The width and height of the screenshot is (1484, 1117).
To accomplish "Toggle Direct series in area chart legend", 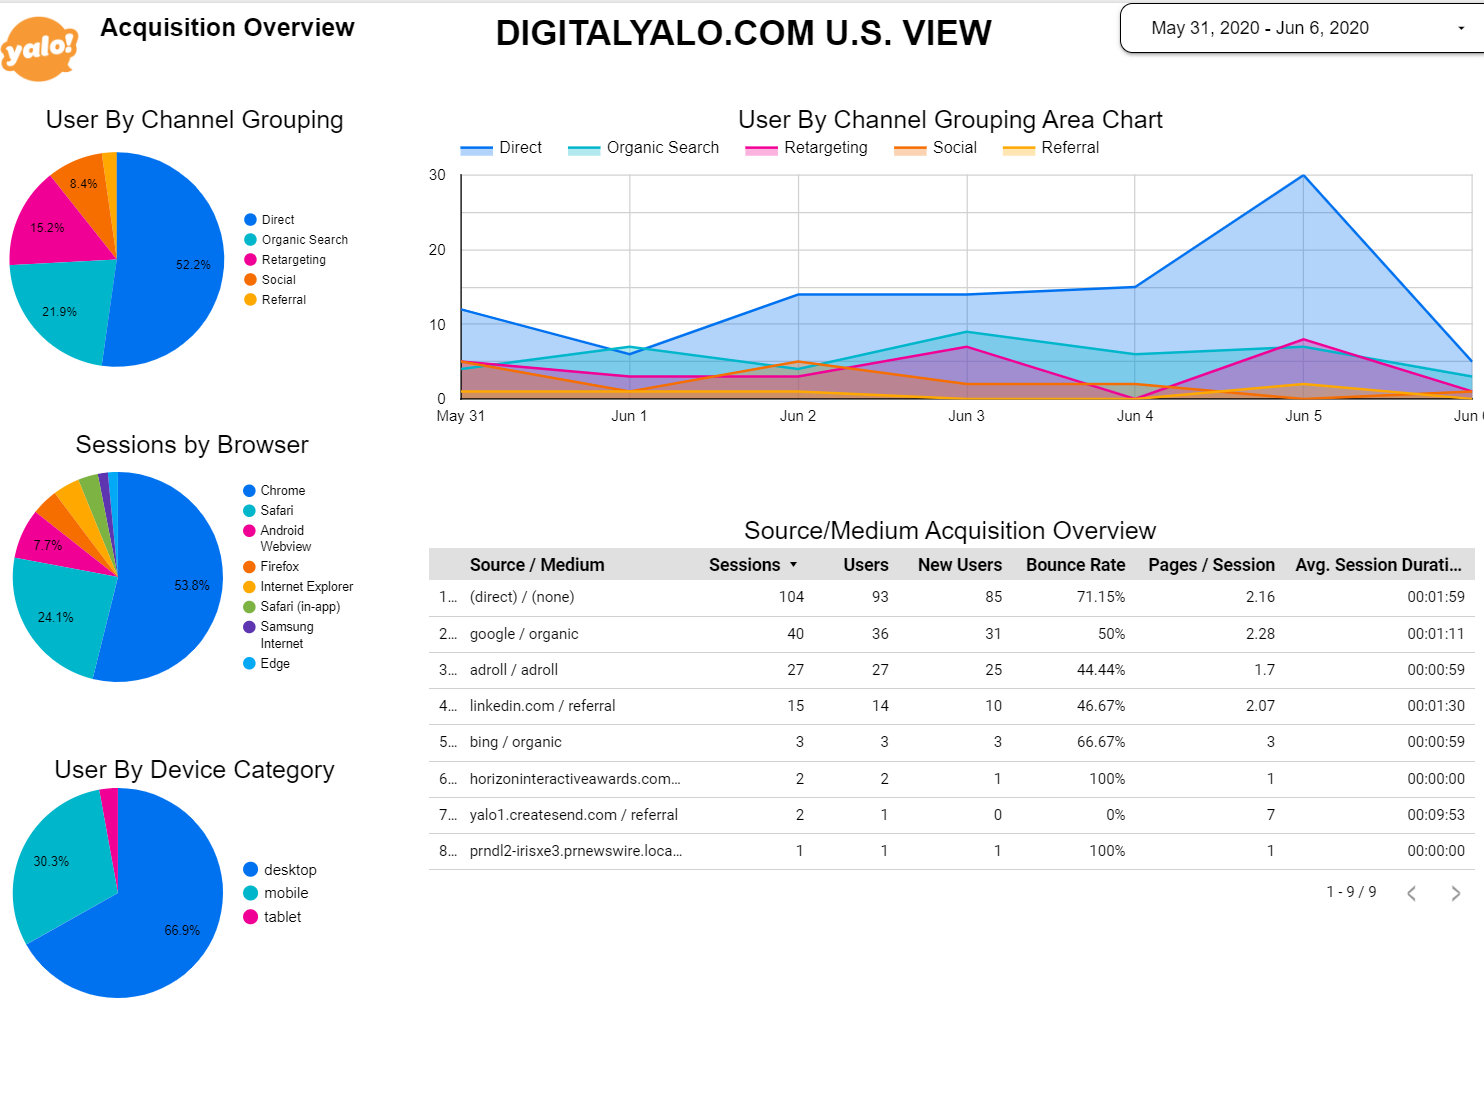I will [501, 148].
